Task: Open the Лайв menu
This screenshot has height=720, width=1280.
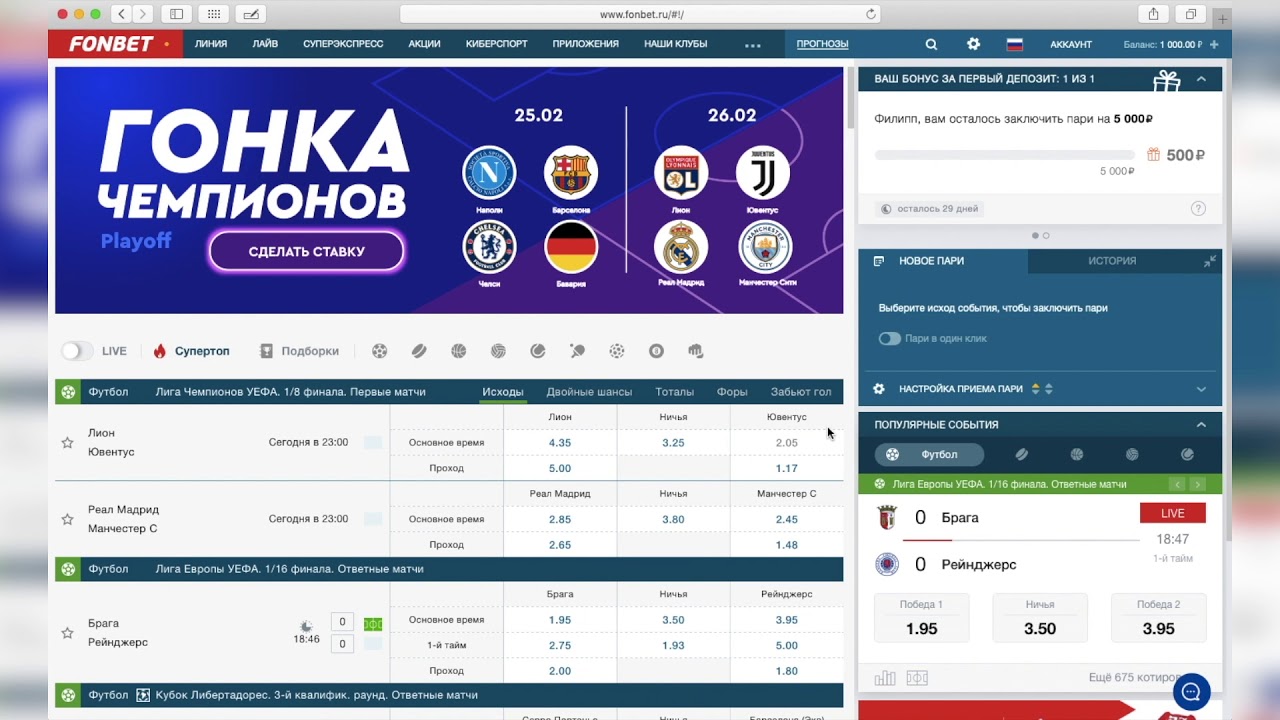Action: (x=265, y=44)
